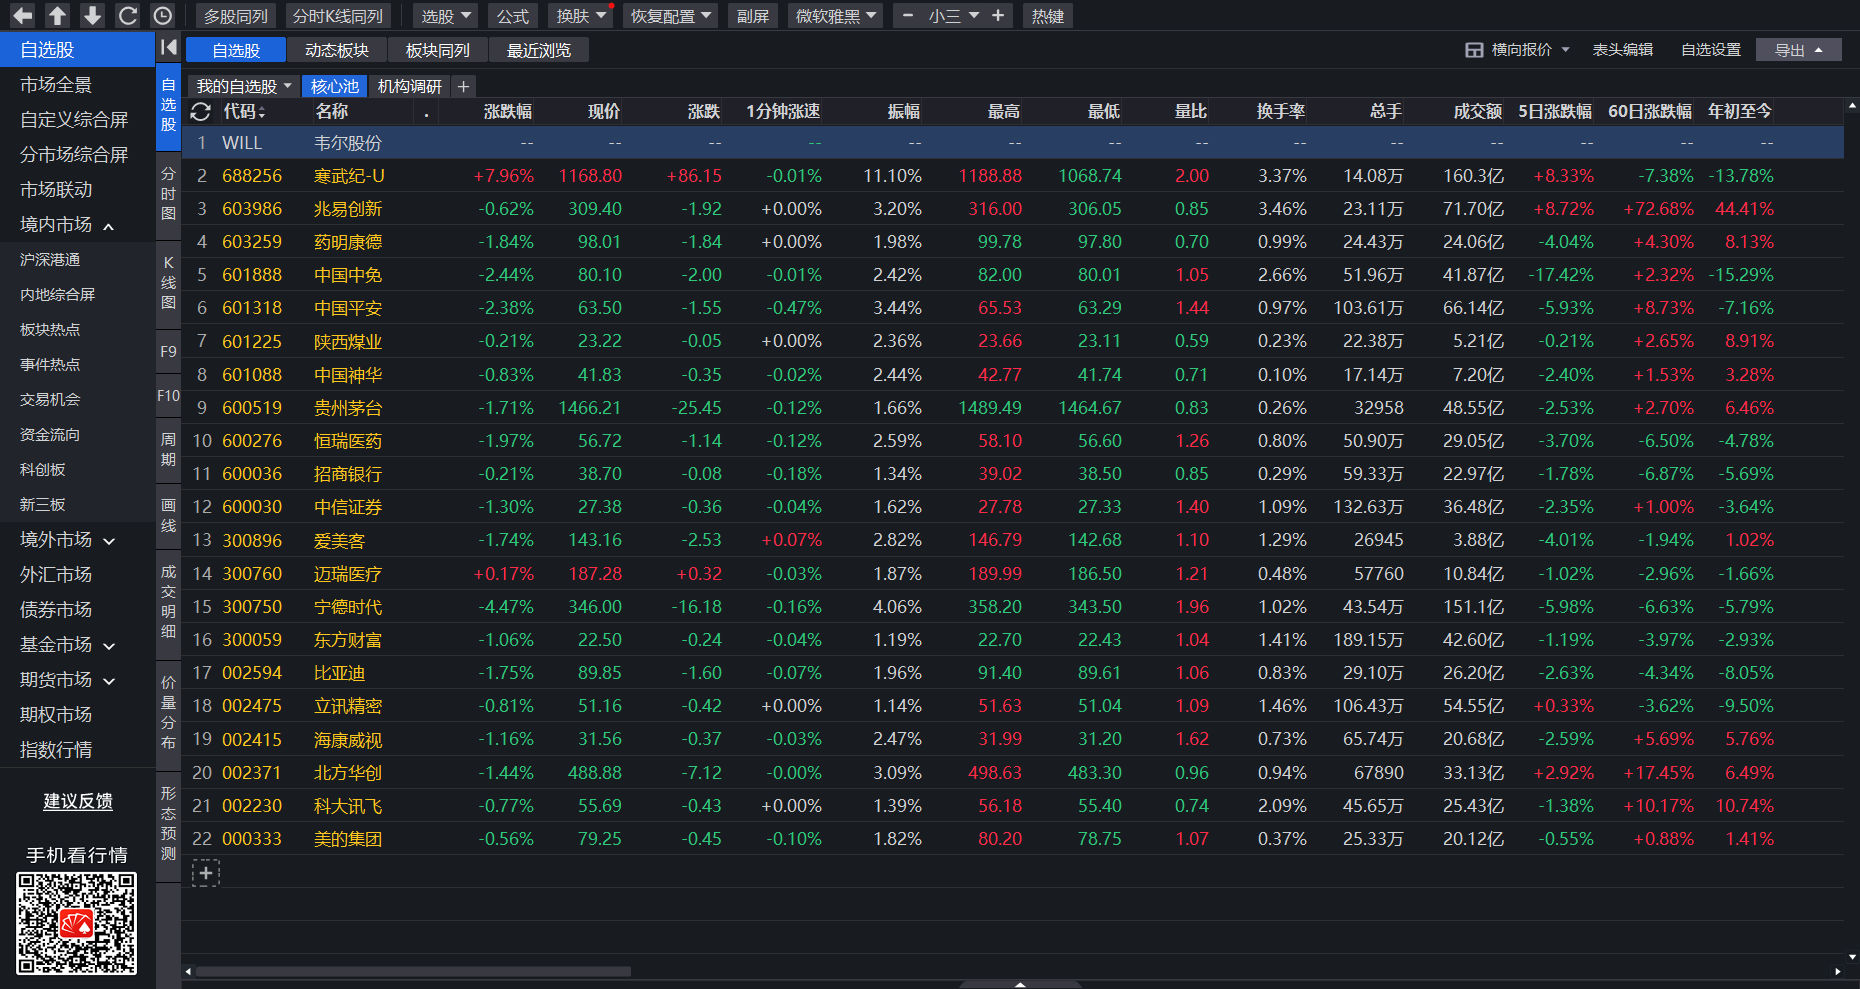The height and width of the screenshot is (989, 1860).
Task: Open the 恢复配置 dropdown
Action: (x=670, y=16)
